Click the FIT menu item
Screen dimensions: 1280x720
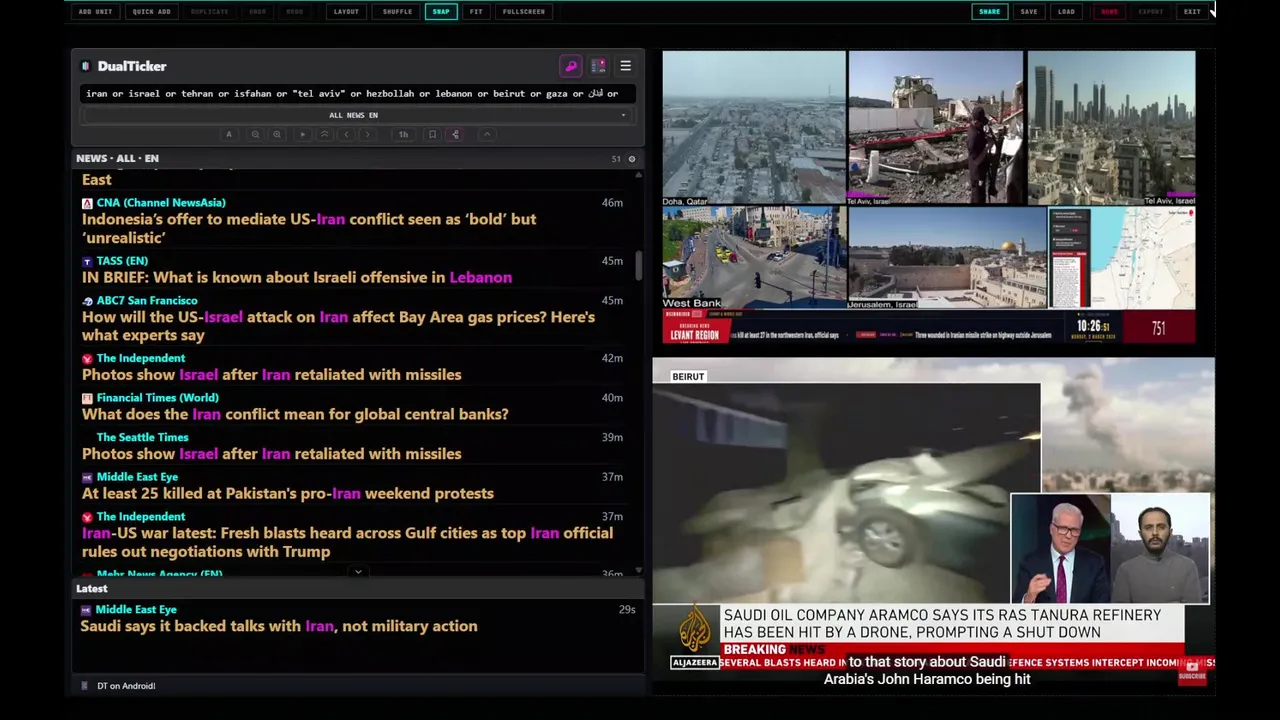coord(476,12)
